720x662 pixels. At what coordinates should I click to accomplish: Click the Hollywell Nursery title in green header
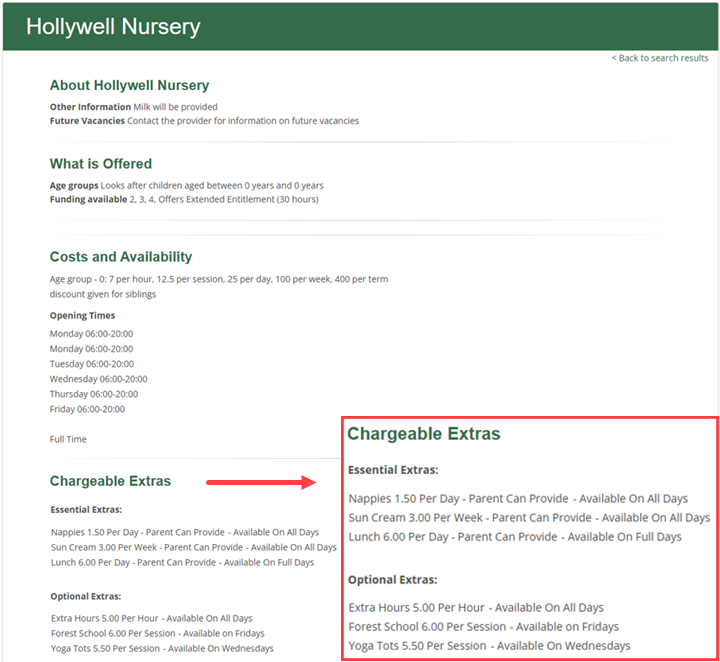click(113, 27)
